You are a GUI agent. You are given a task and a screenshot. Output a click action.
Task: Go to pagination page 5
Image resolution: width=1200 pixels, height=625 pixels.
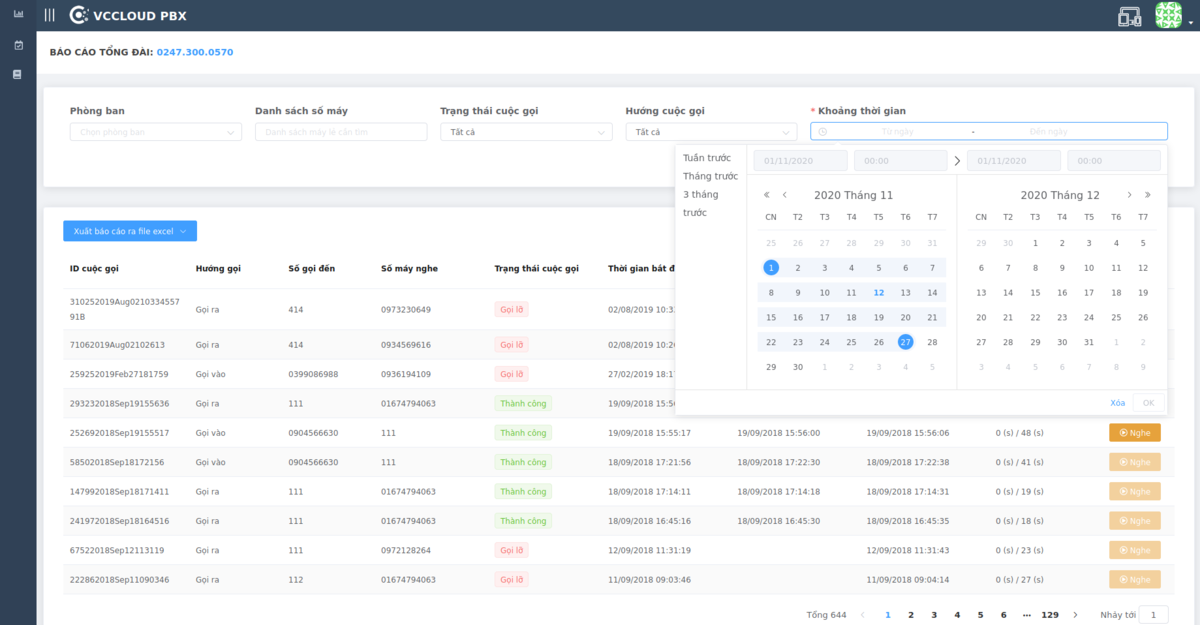coord(980,615)
